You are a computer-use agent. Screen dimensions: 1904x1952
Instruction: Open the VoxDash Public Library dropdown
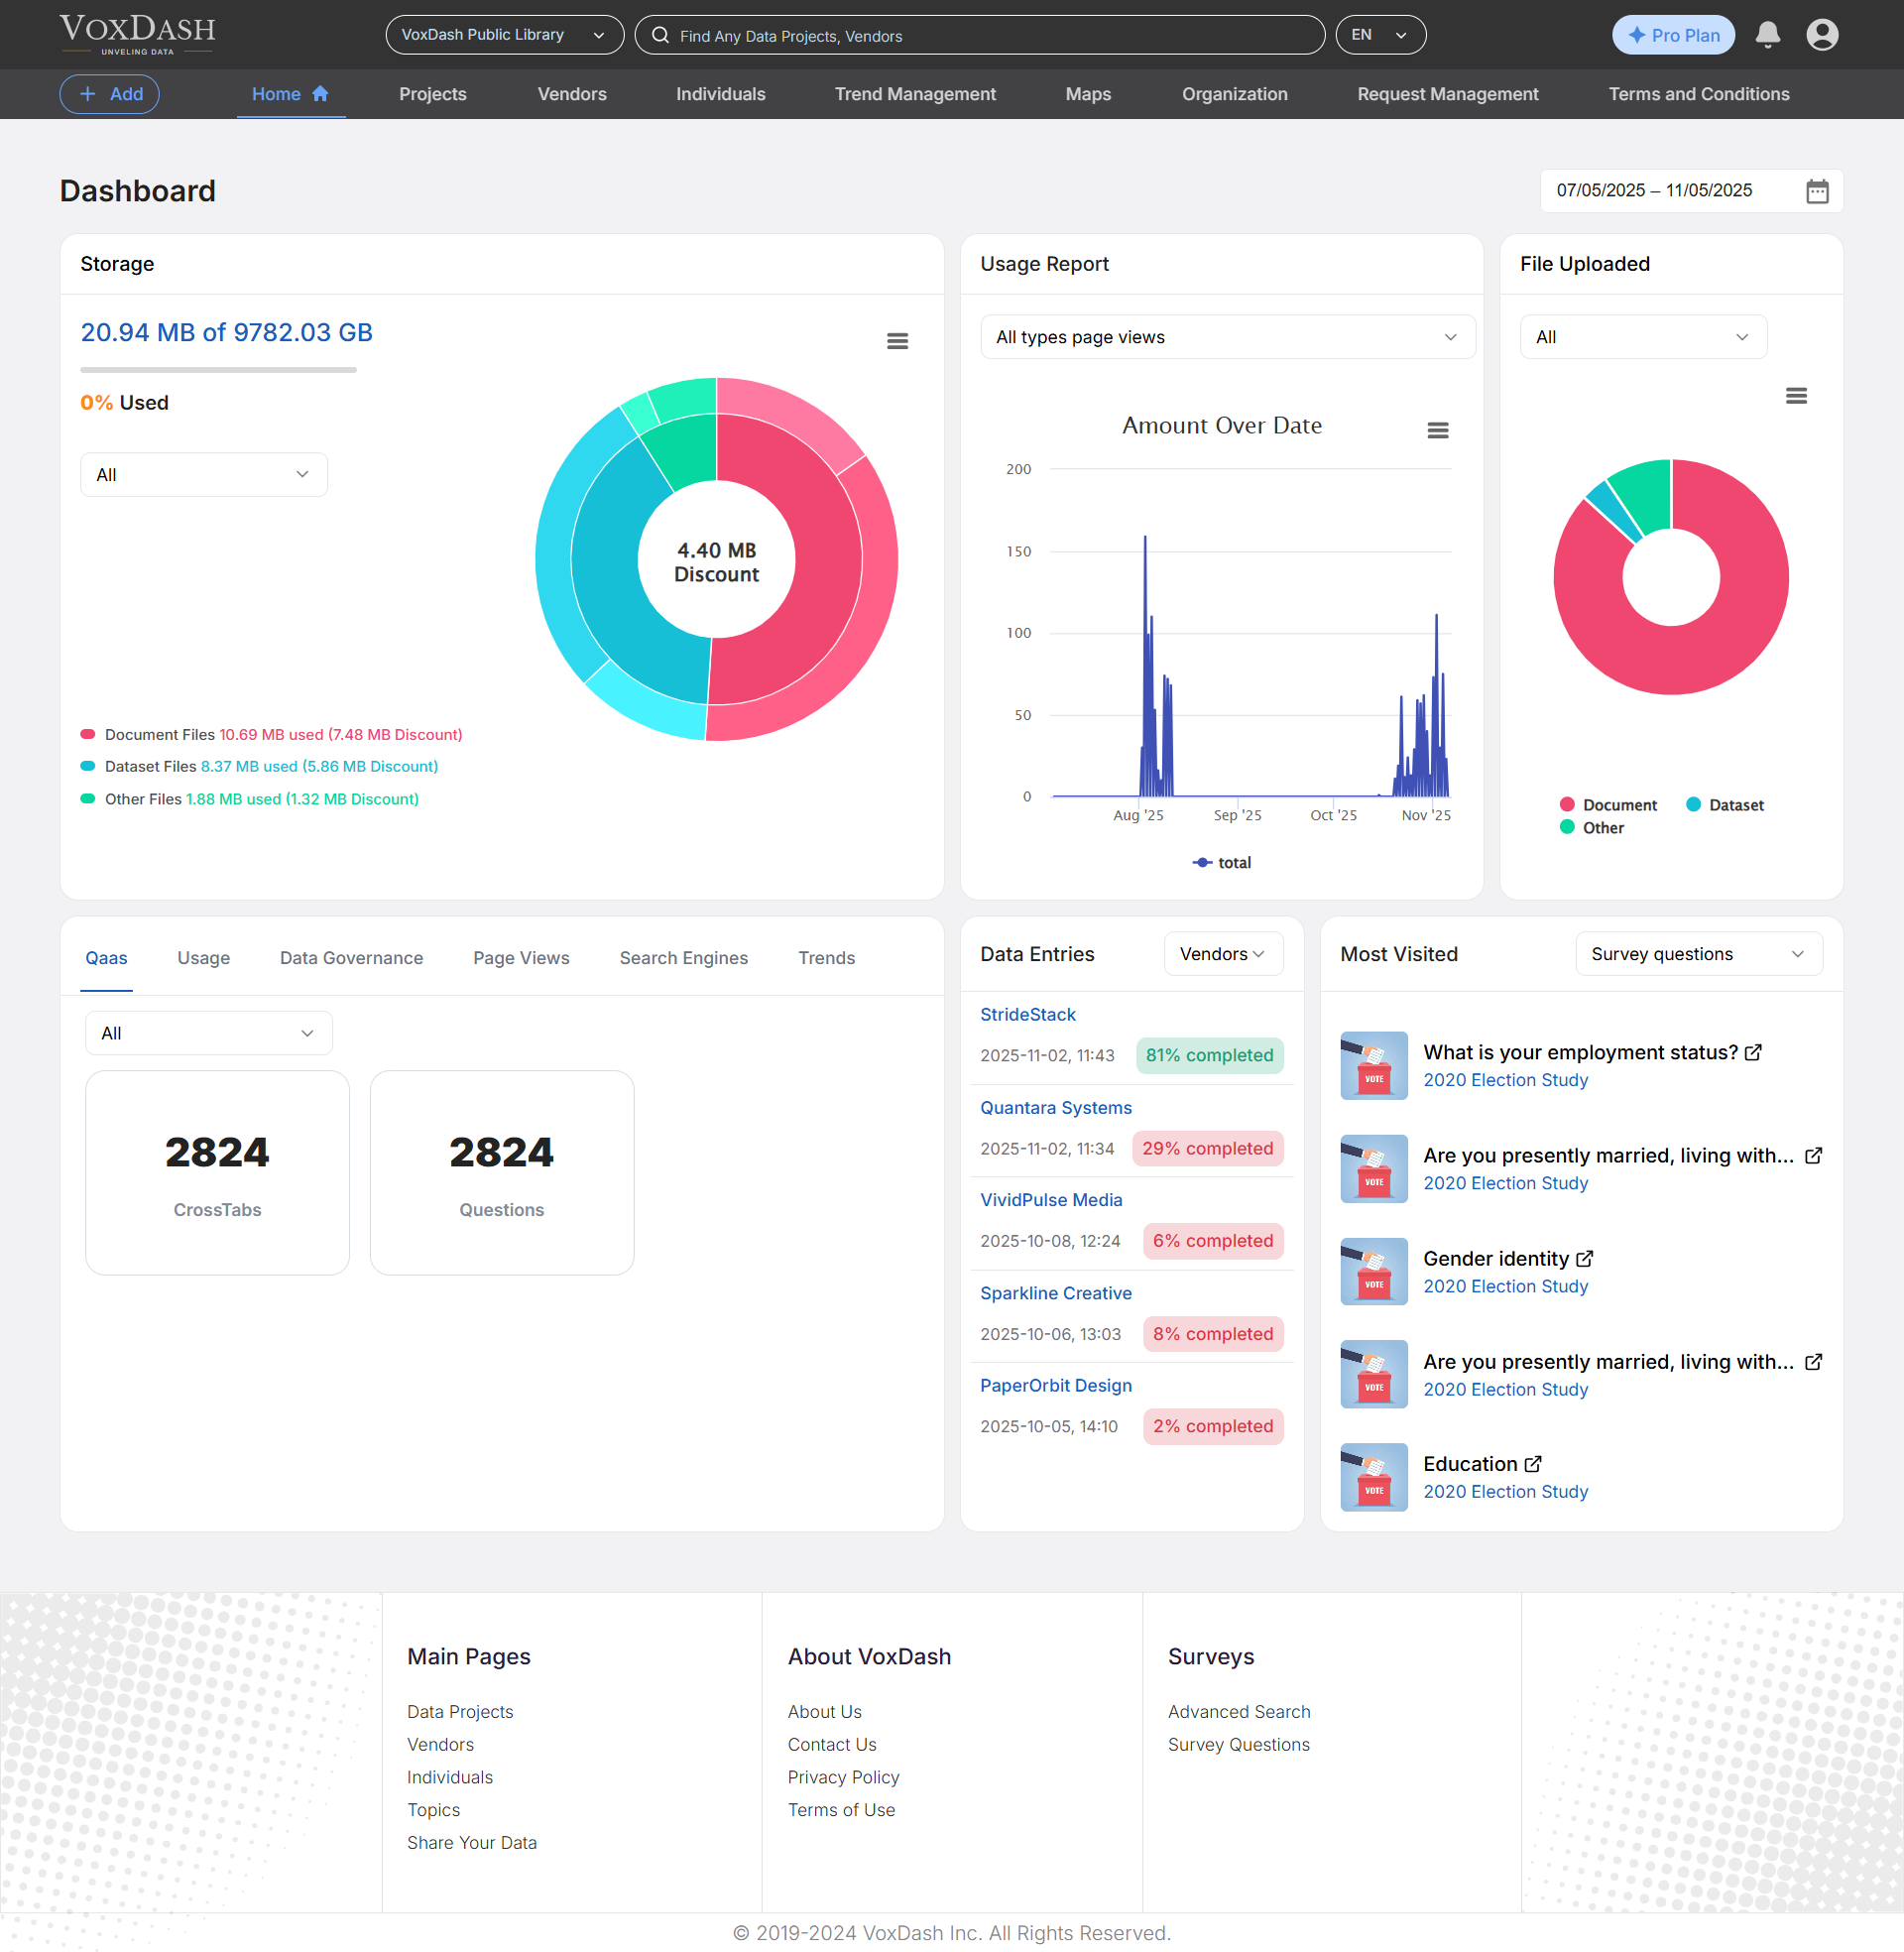coord(504,34)
